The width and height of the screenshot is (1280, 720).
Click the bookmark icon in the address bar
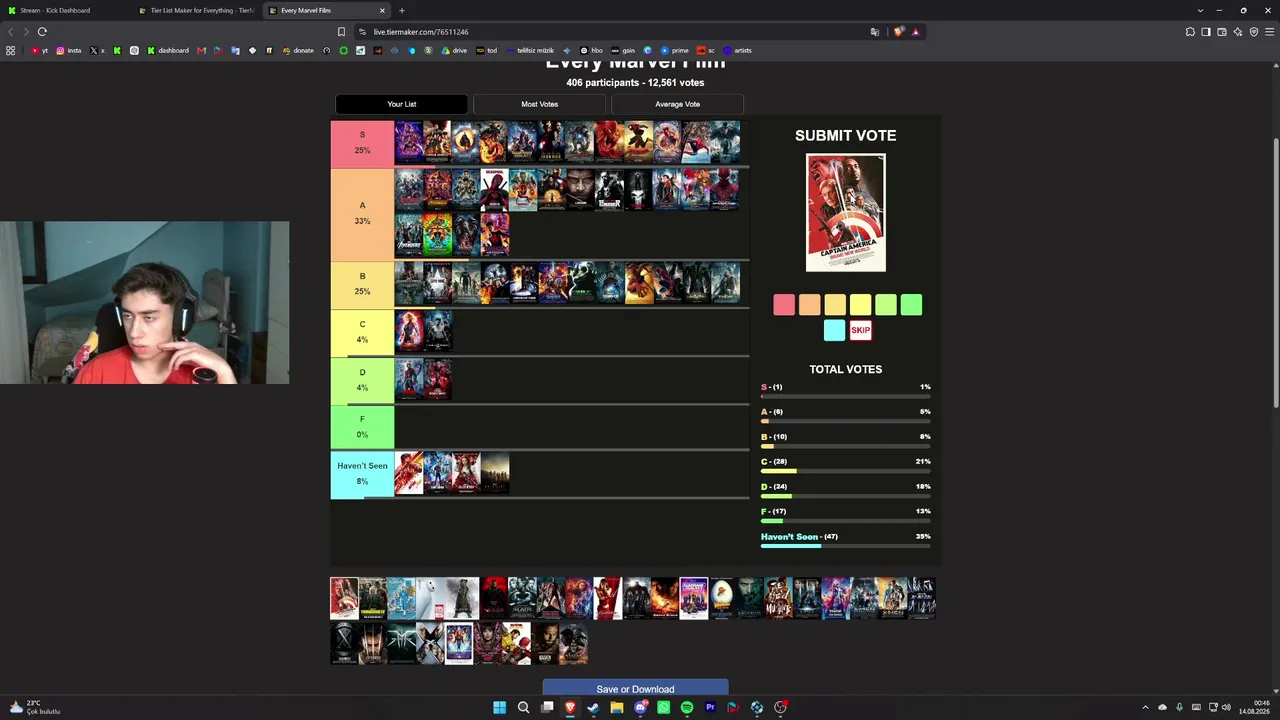[341, 32]
